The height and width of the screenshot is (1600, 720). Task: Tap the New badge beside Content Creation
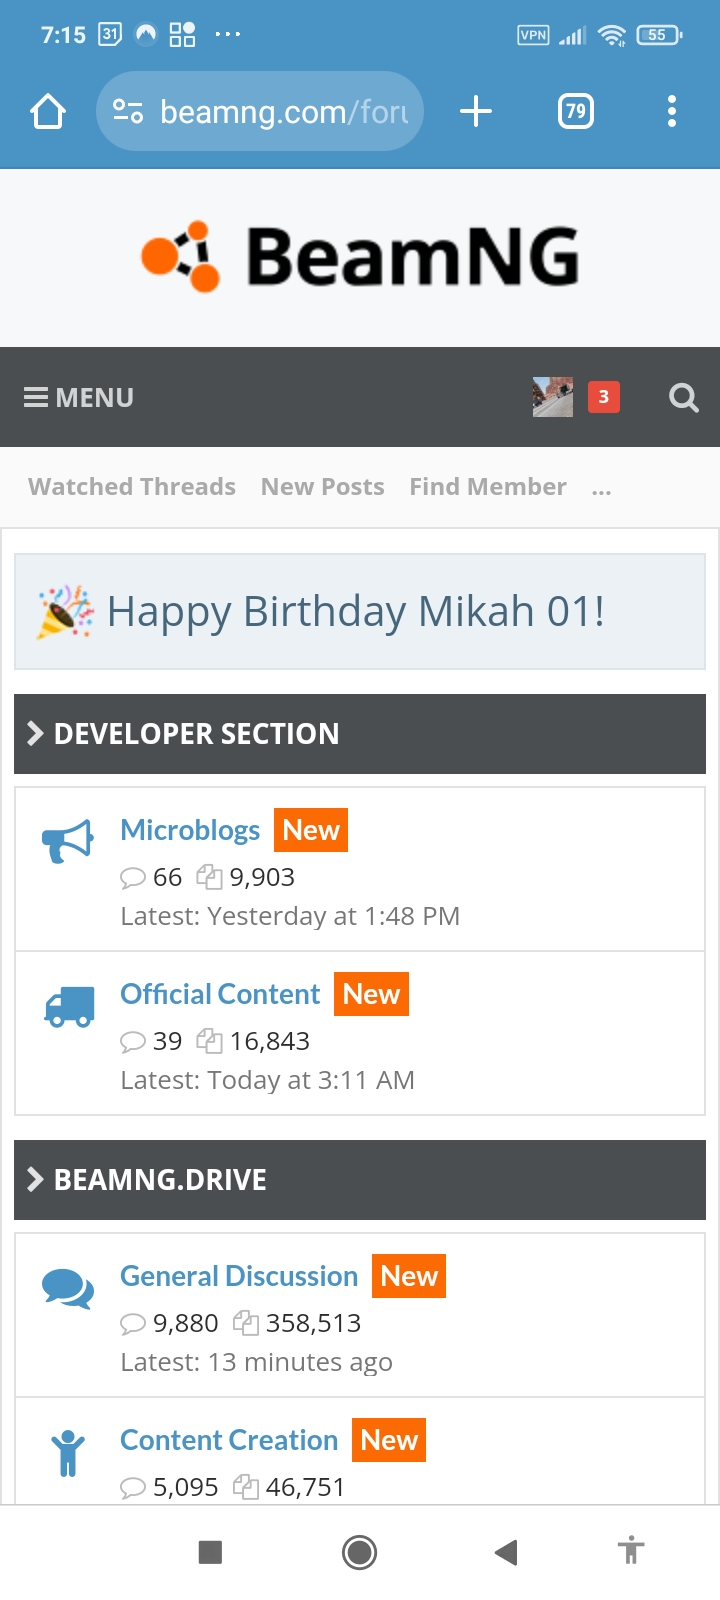(389, 1440)
